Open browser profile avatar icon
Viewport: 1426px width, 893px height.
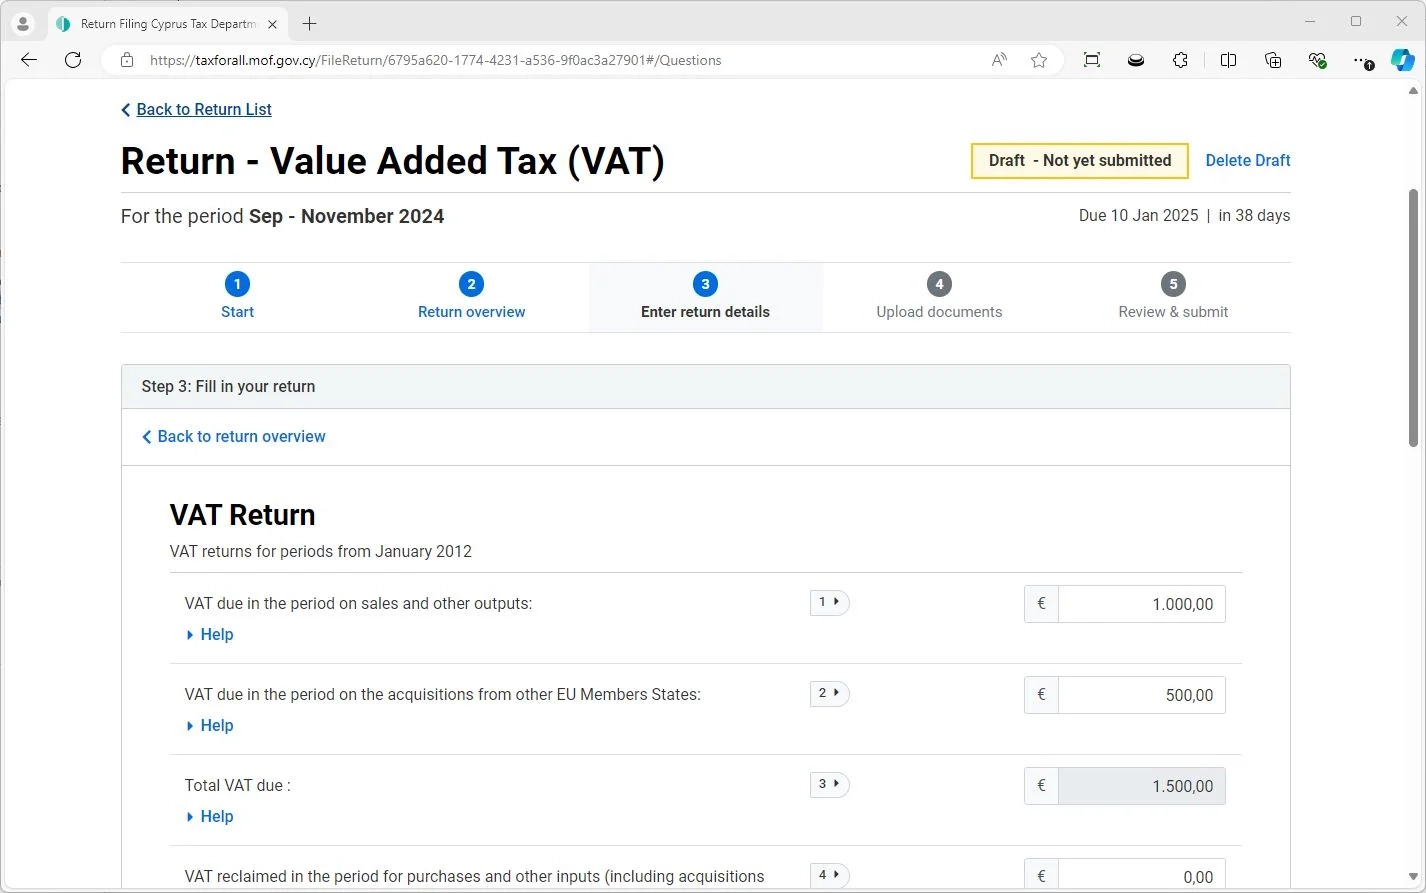coord(22,24)
